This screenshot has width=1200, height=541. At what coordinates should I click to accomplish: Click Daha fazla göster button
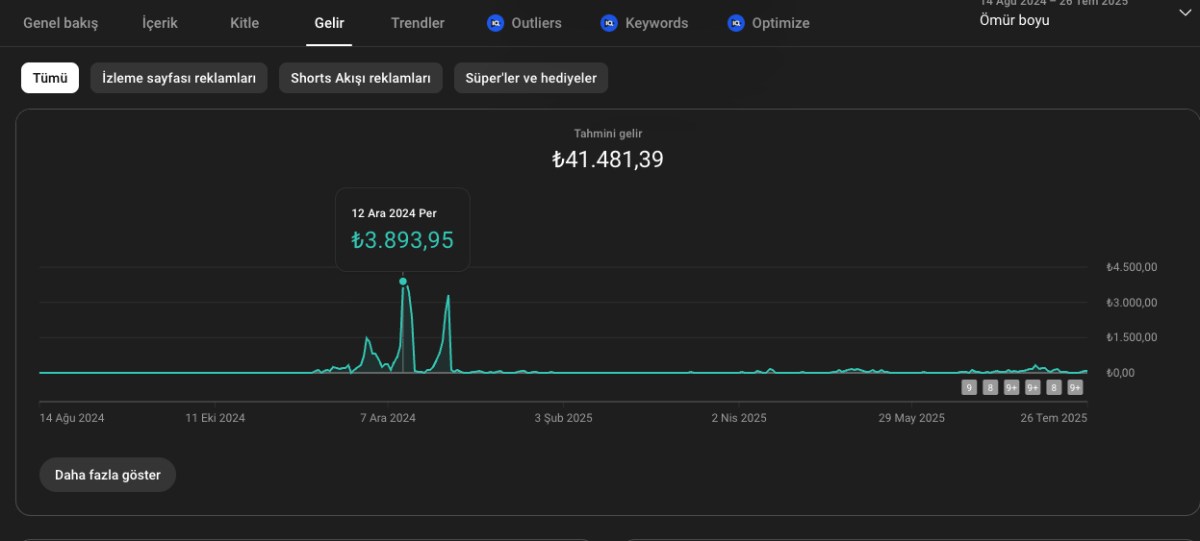pyautogui.click(x=108, y=475)
